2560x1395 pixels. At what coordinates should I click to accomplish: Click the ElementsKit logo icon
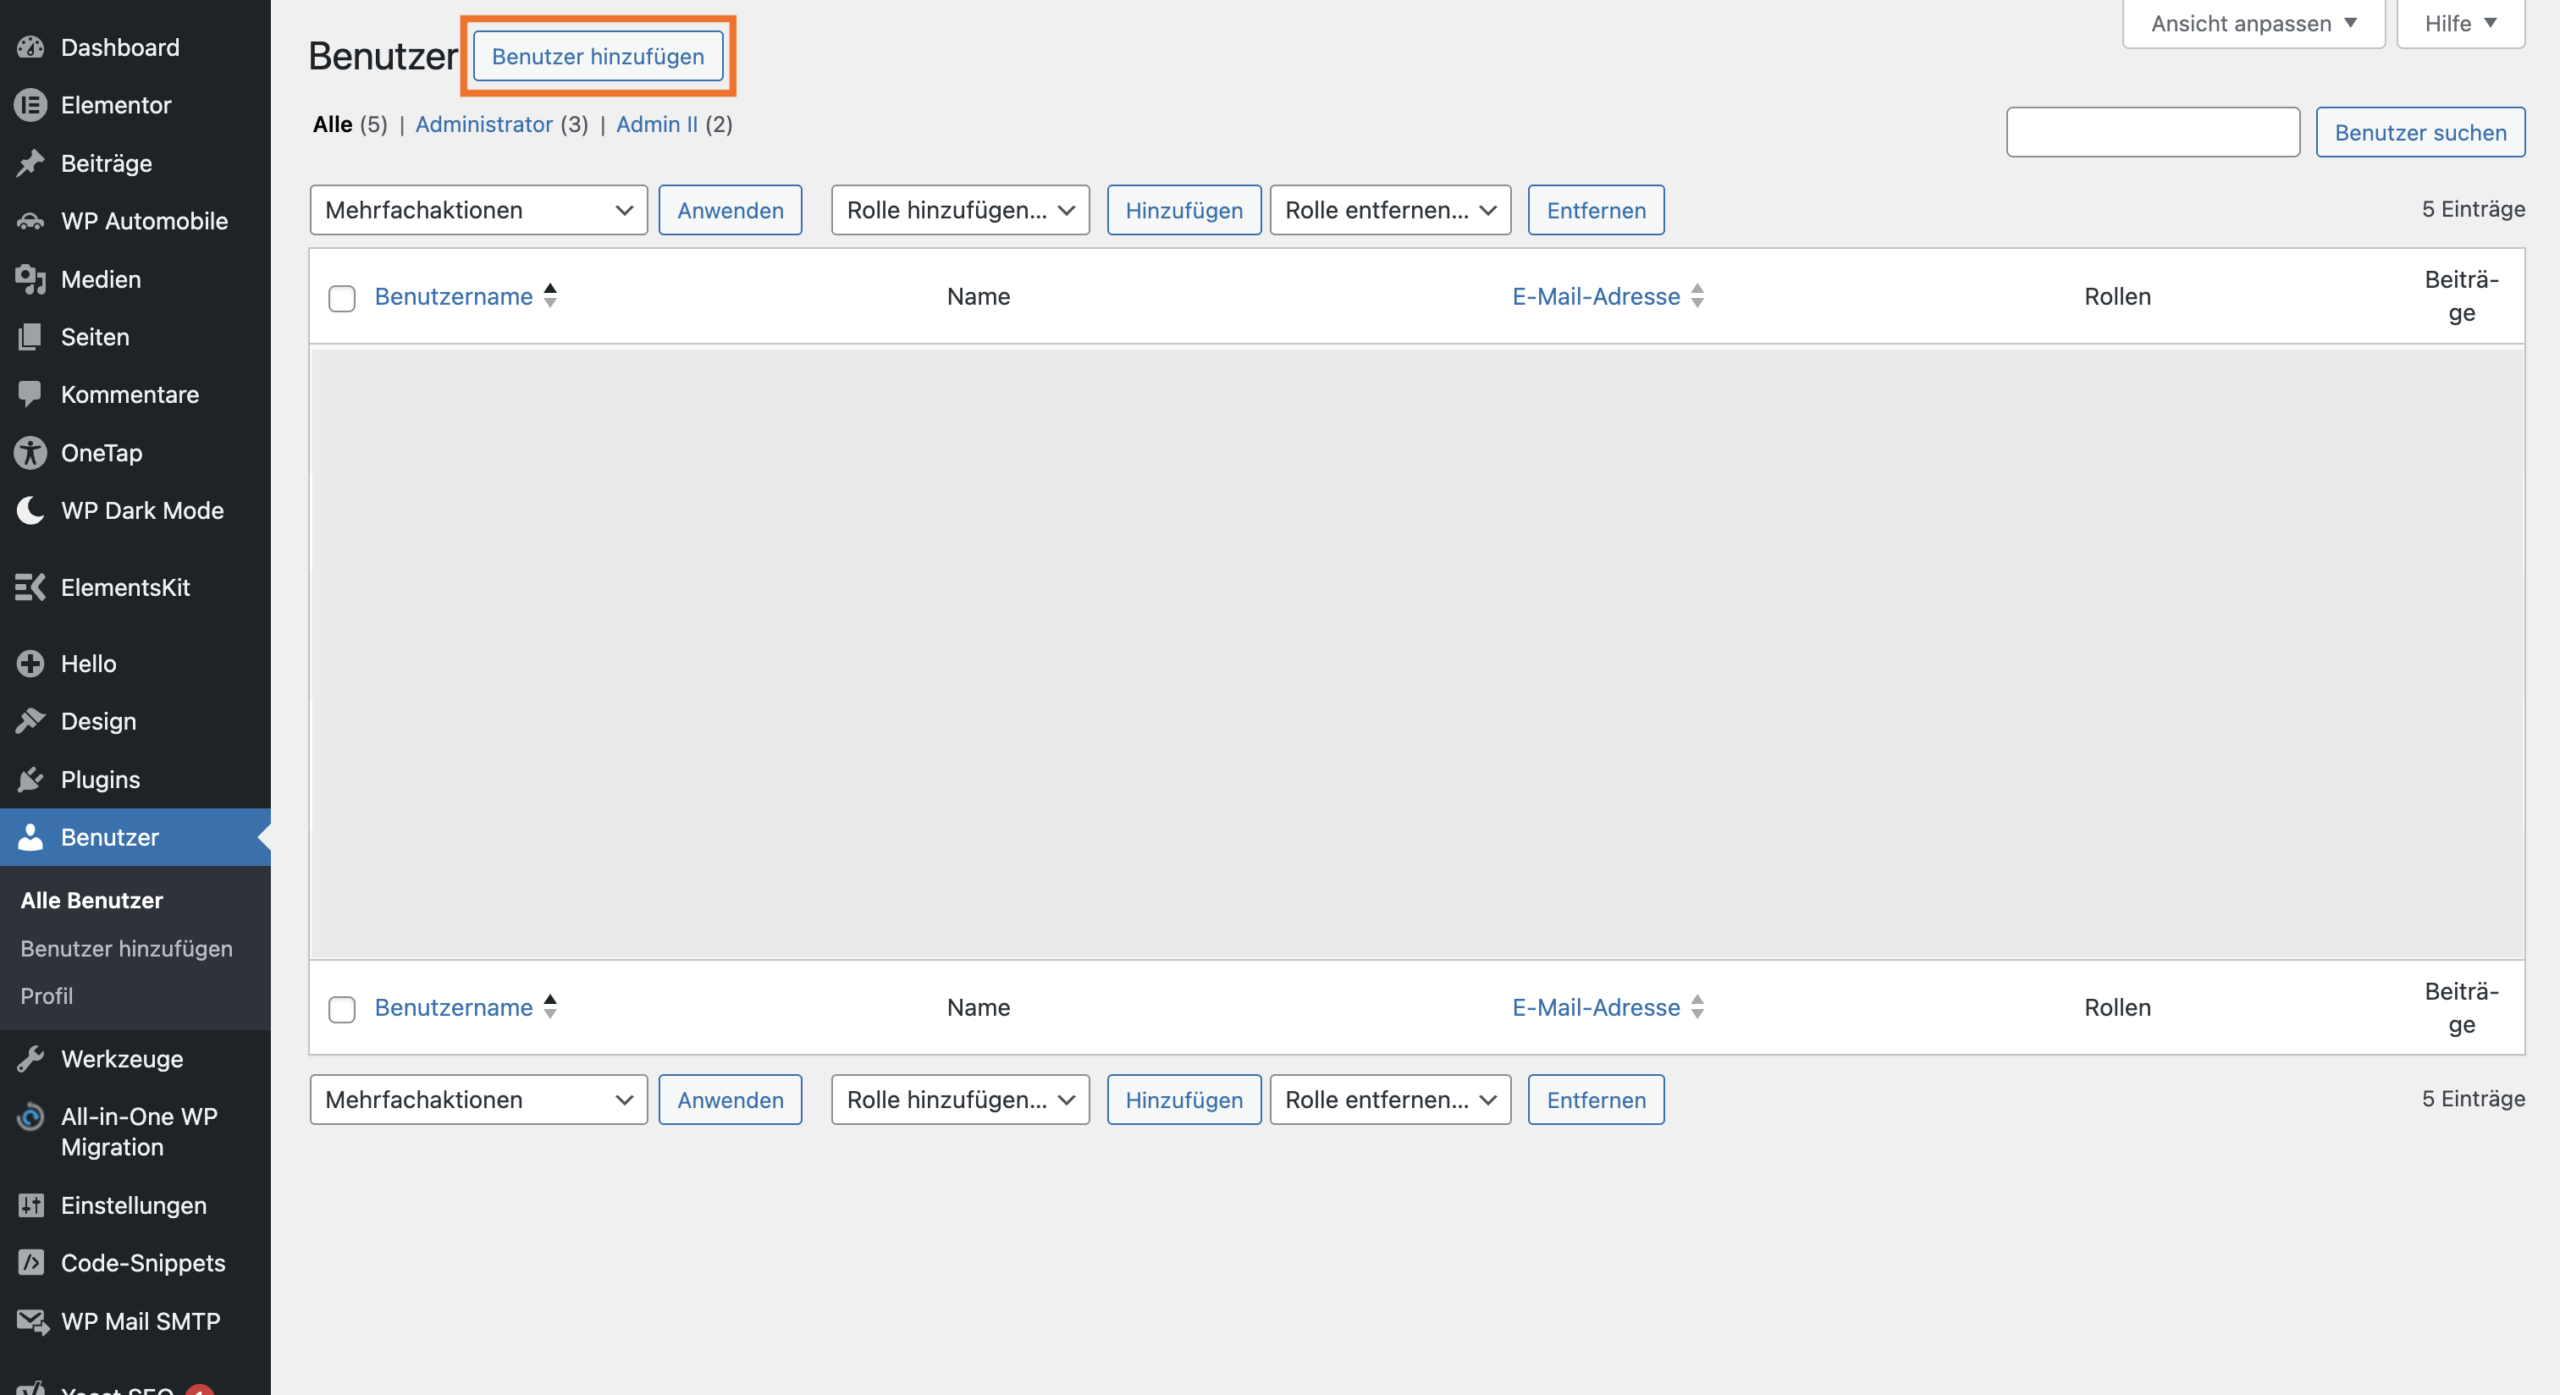[x=31, y=587]
